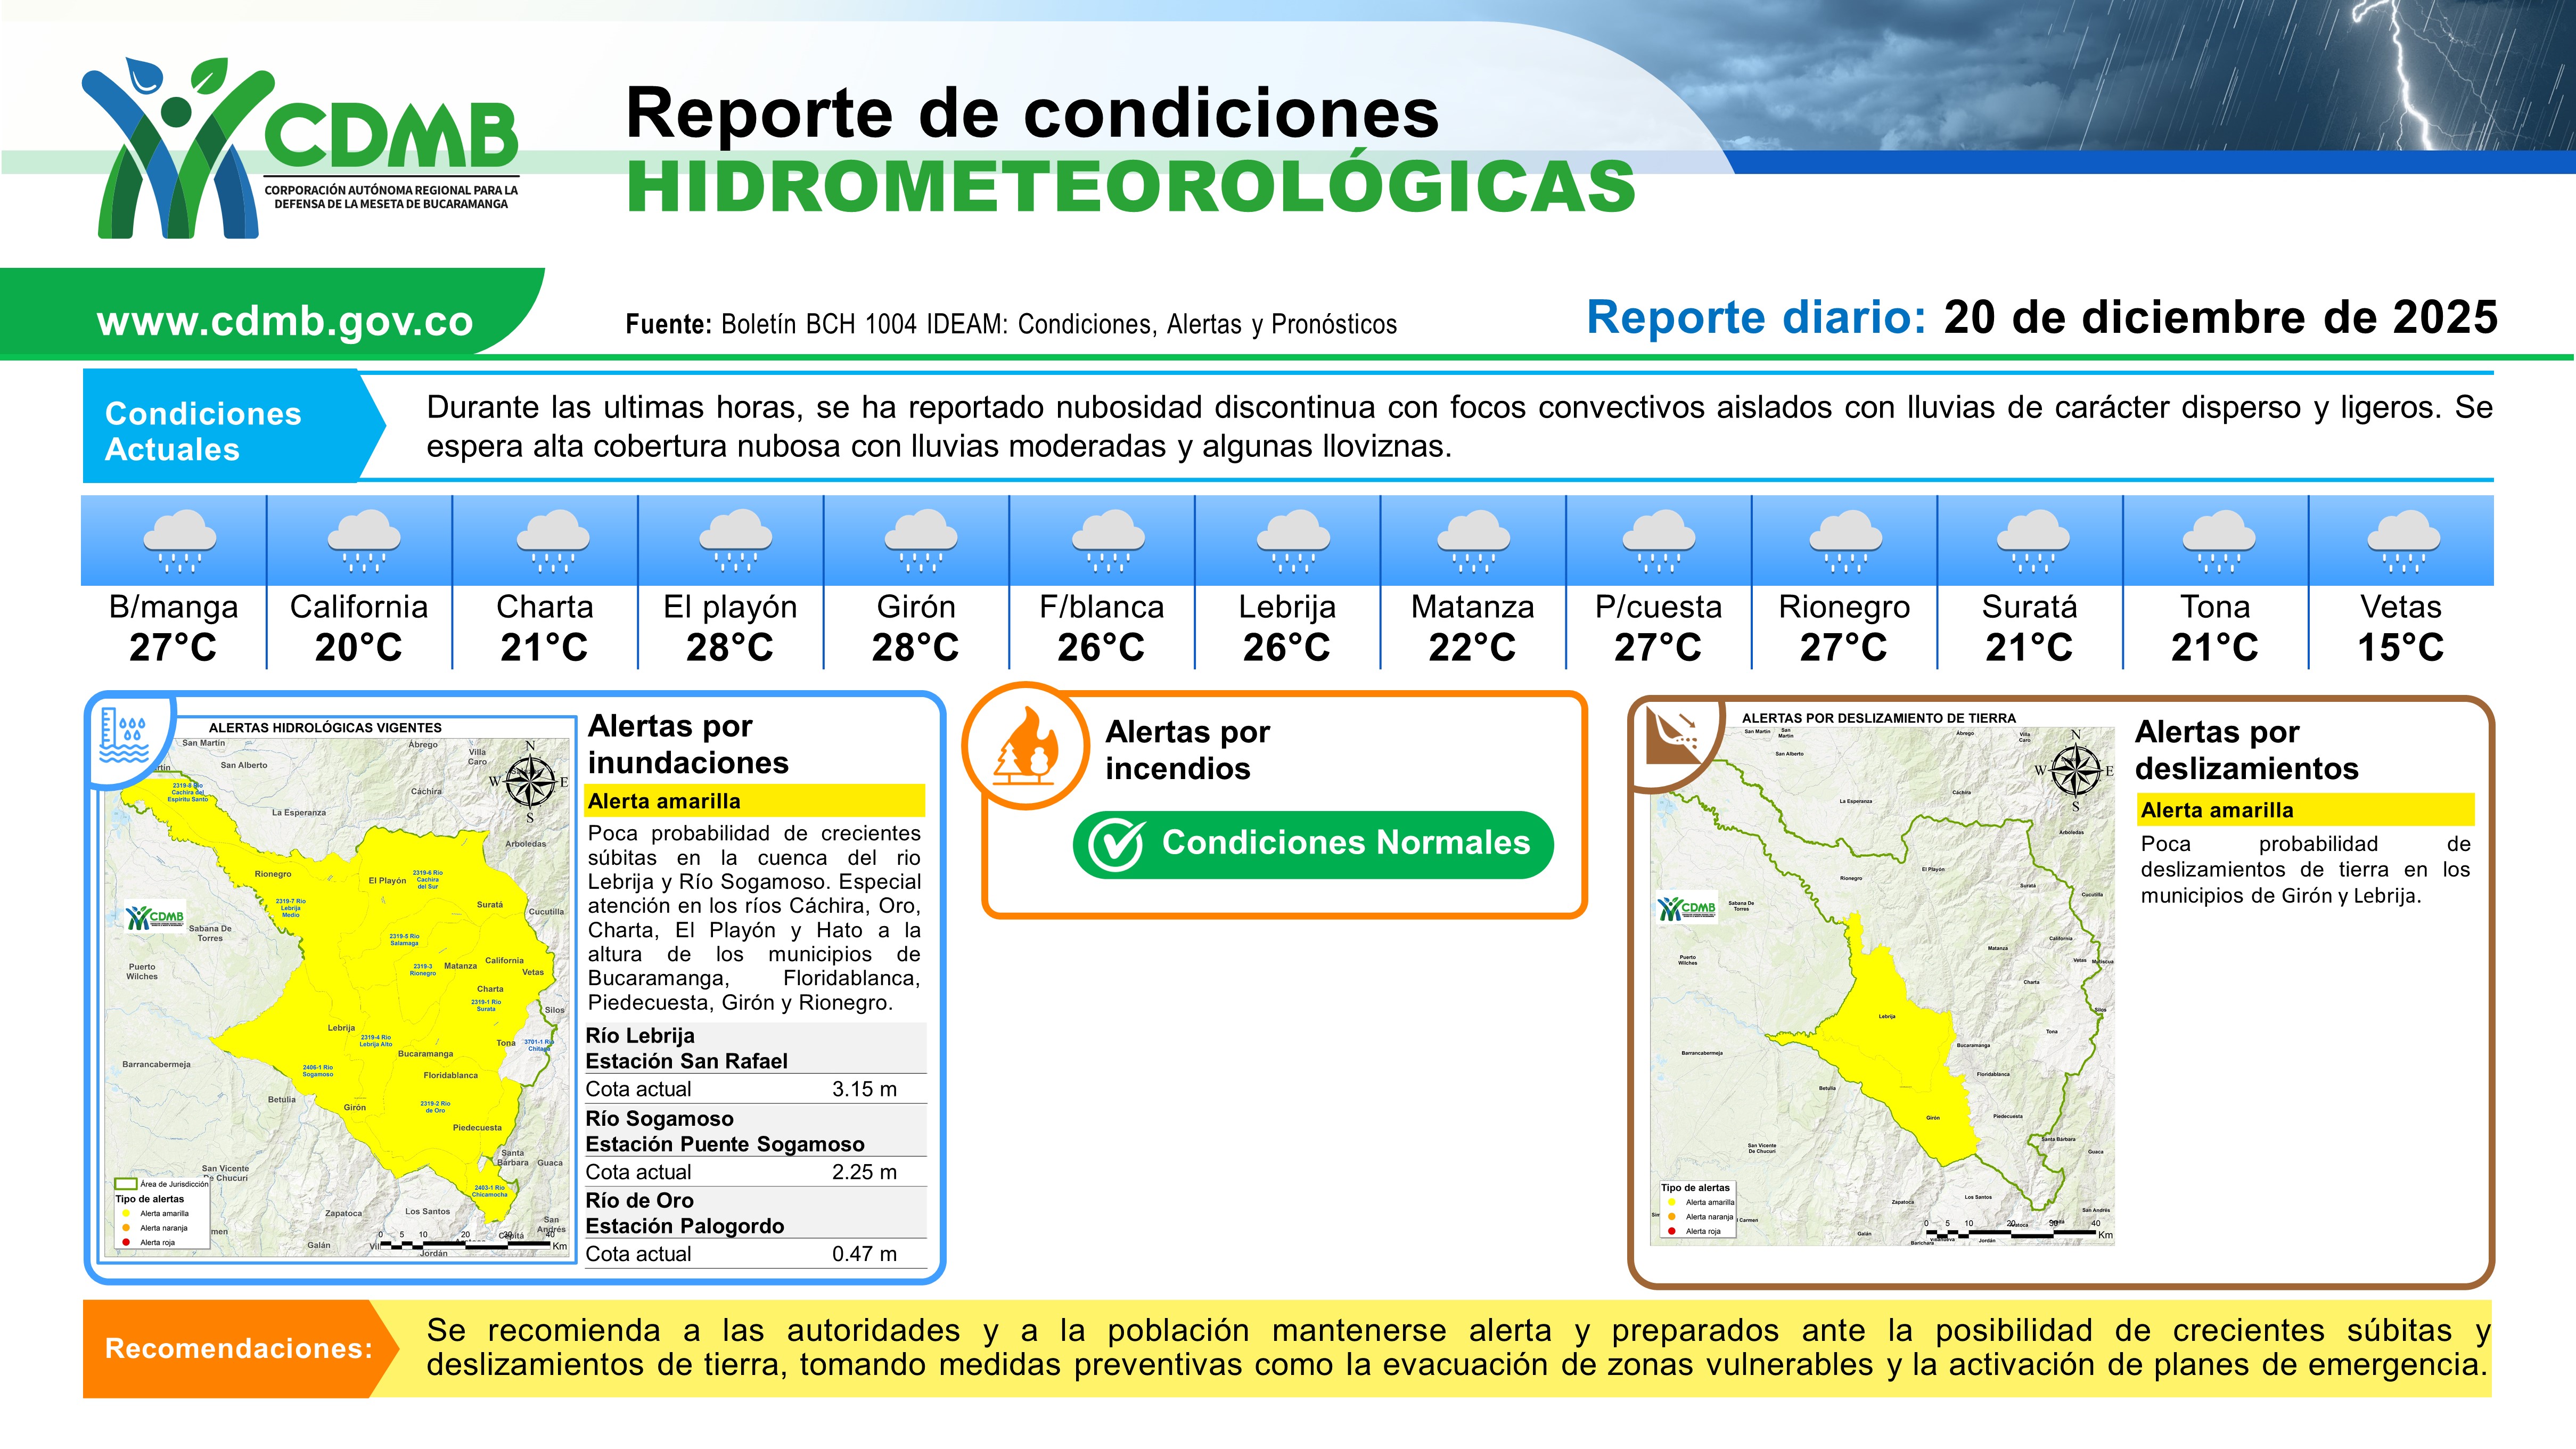Open the www.cdmb.gov.co website link
The height and width of the screenshot is (1449, 2576).
[285, 321]
